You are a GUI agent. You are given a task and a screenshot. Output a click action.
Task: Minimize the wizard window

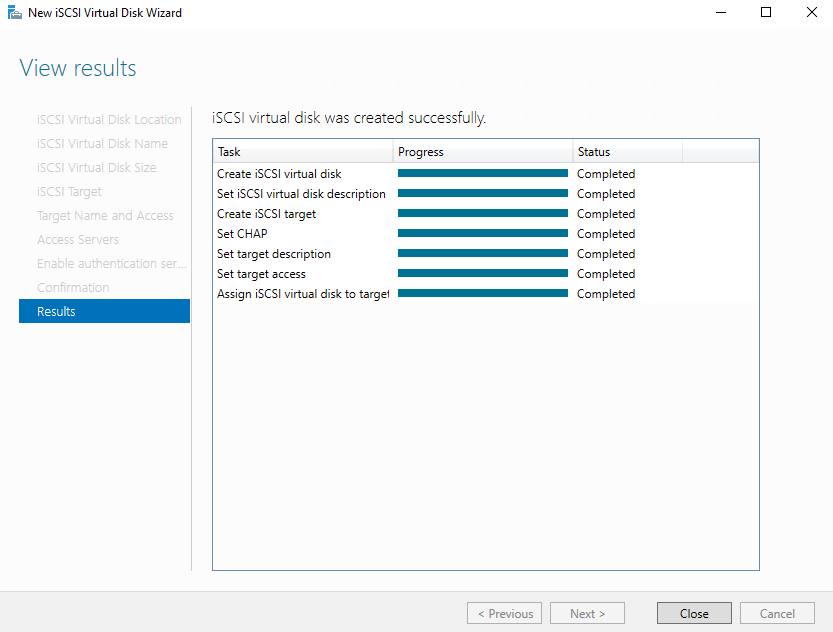point(721,12)
